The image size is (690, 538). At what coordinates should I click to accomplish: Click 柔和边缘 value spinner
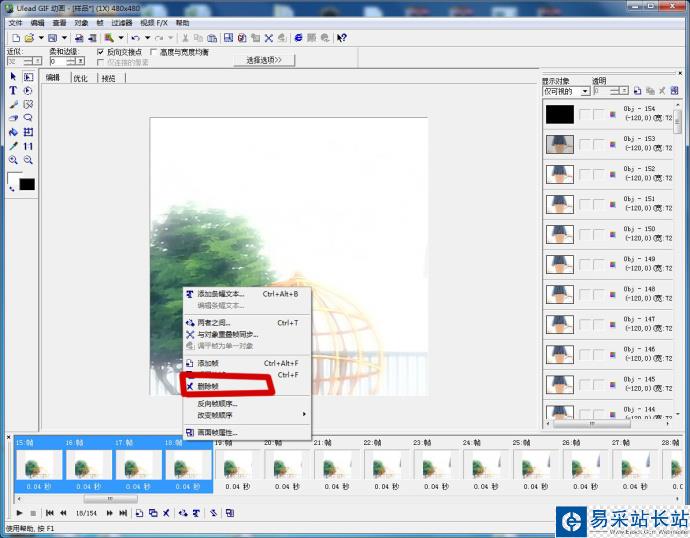pos(80,61)
